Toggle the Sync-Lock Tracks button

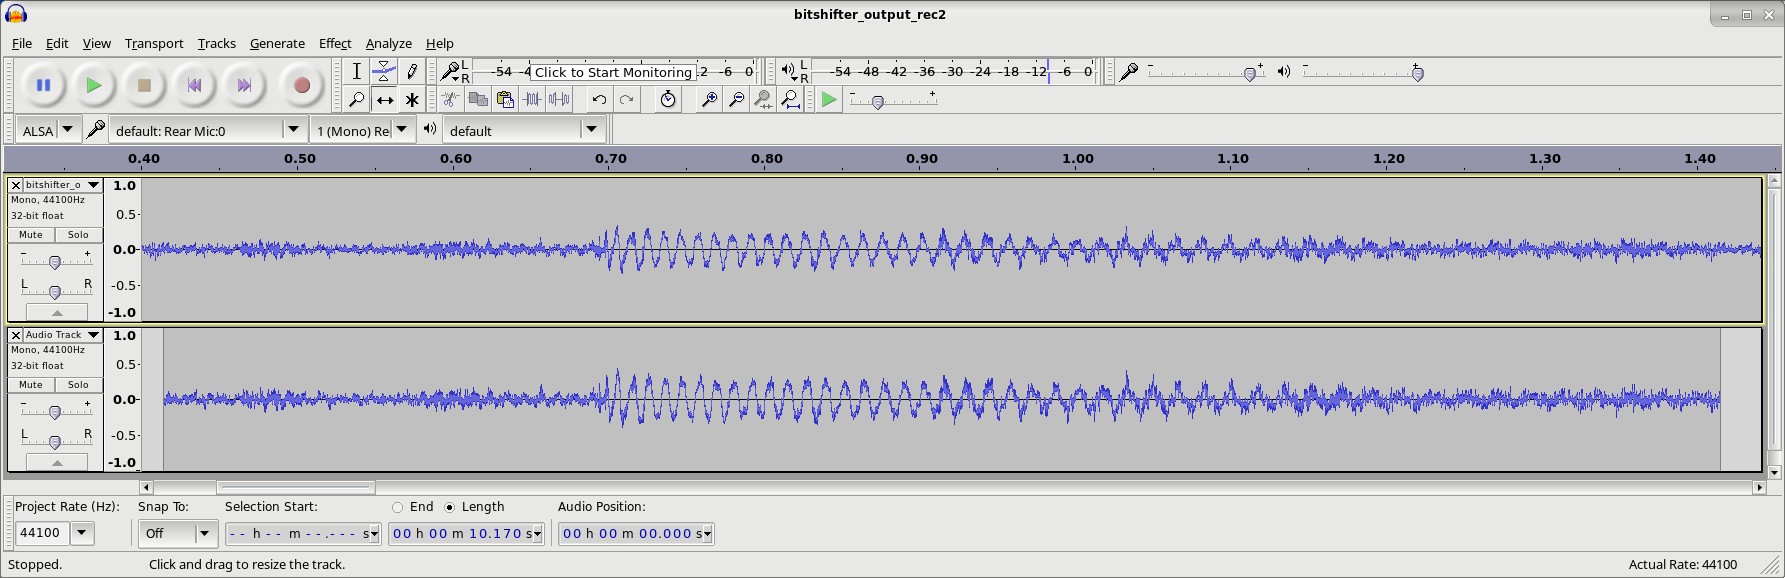point(668,100)
